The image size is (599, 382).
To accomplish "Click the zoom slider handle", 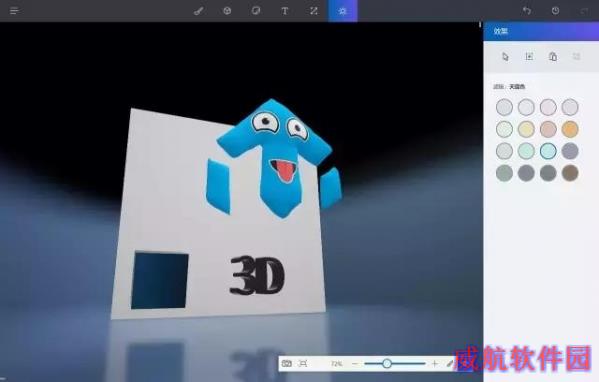I will [x=387, y=363].
